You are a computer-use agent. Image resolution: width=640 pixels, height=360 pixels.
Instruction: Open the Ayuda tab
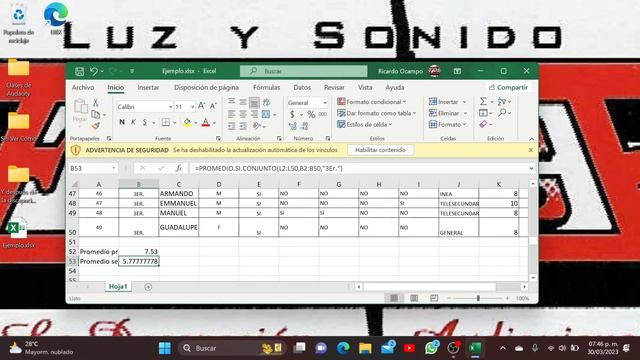click(x=395, y=87)
